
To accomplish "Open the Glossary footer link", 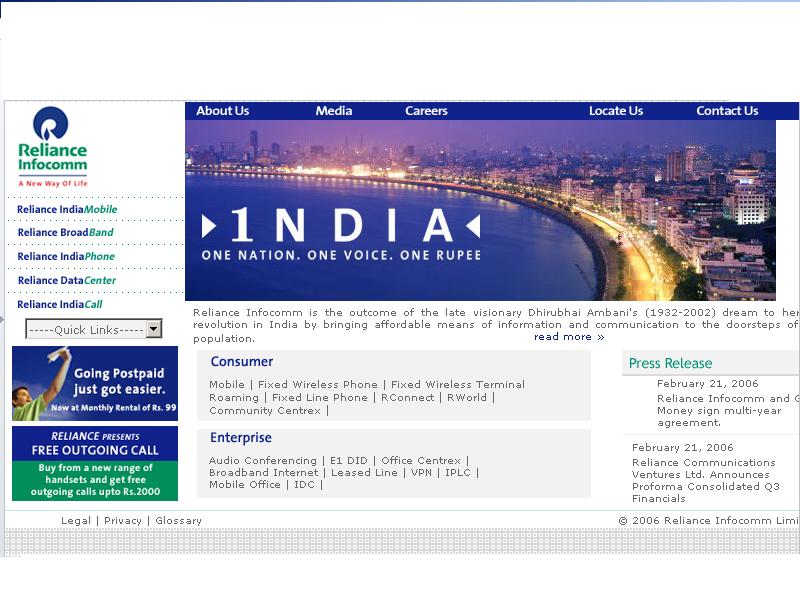I will (178, 520).
